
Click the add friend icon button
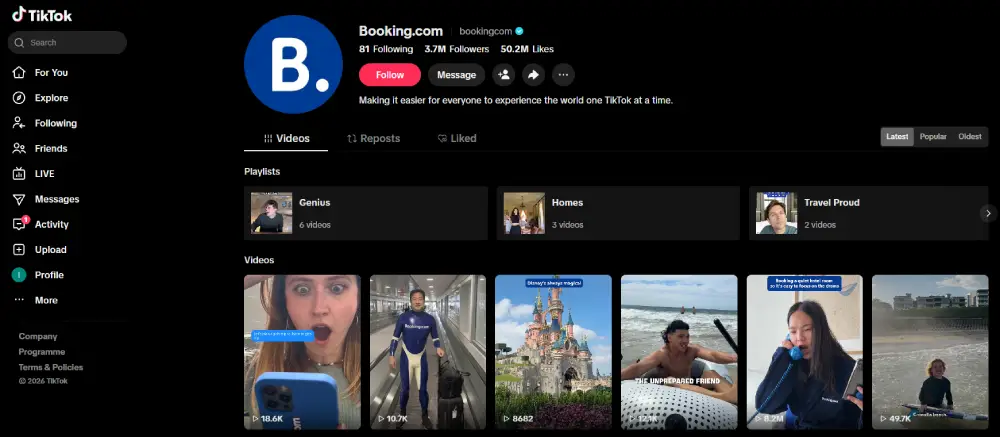503,75
